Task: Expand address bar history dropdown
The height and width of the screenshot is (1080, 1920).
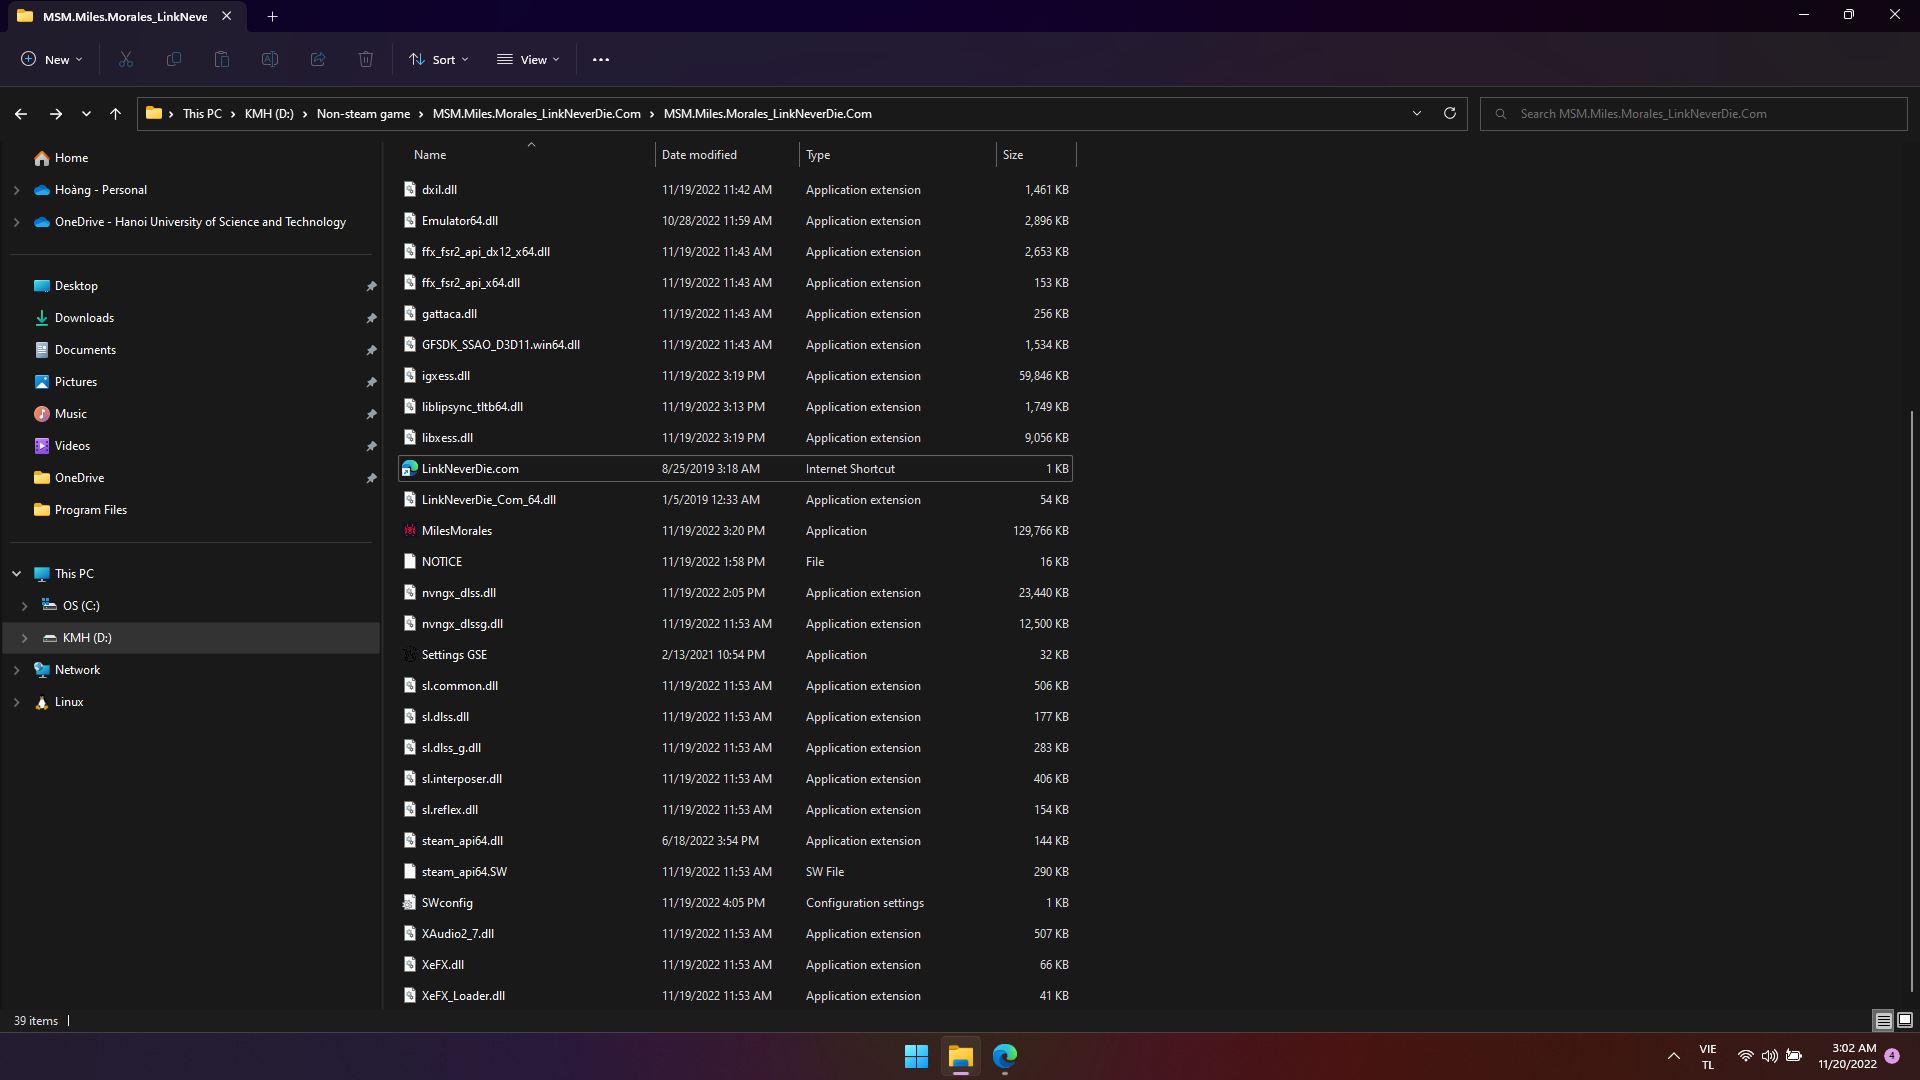Action: point(1417,114)
